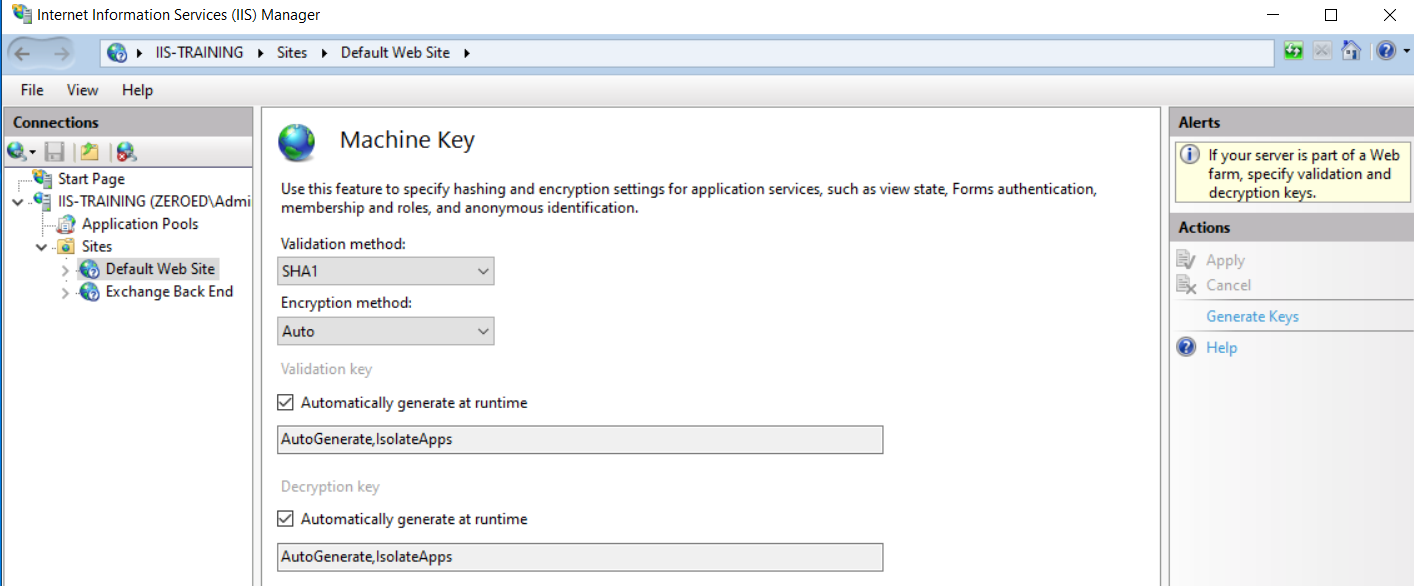Click the green Refresh Page icon
The width and height of the screenshot is (1414, 586).
[x=1294, y=51]
